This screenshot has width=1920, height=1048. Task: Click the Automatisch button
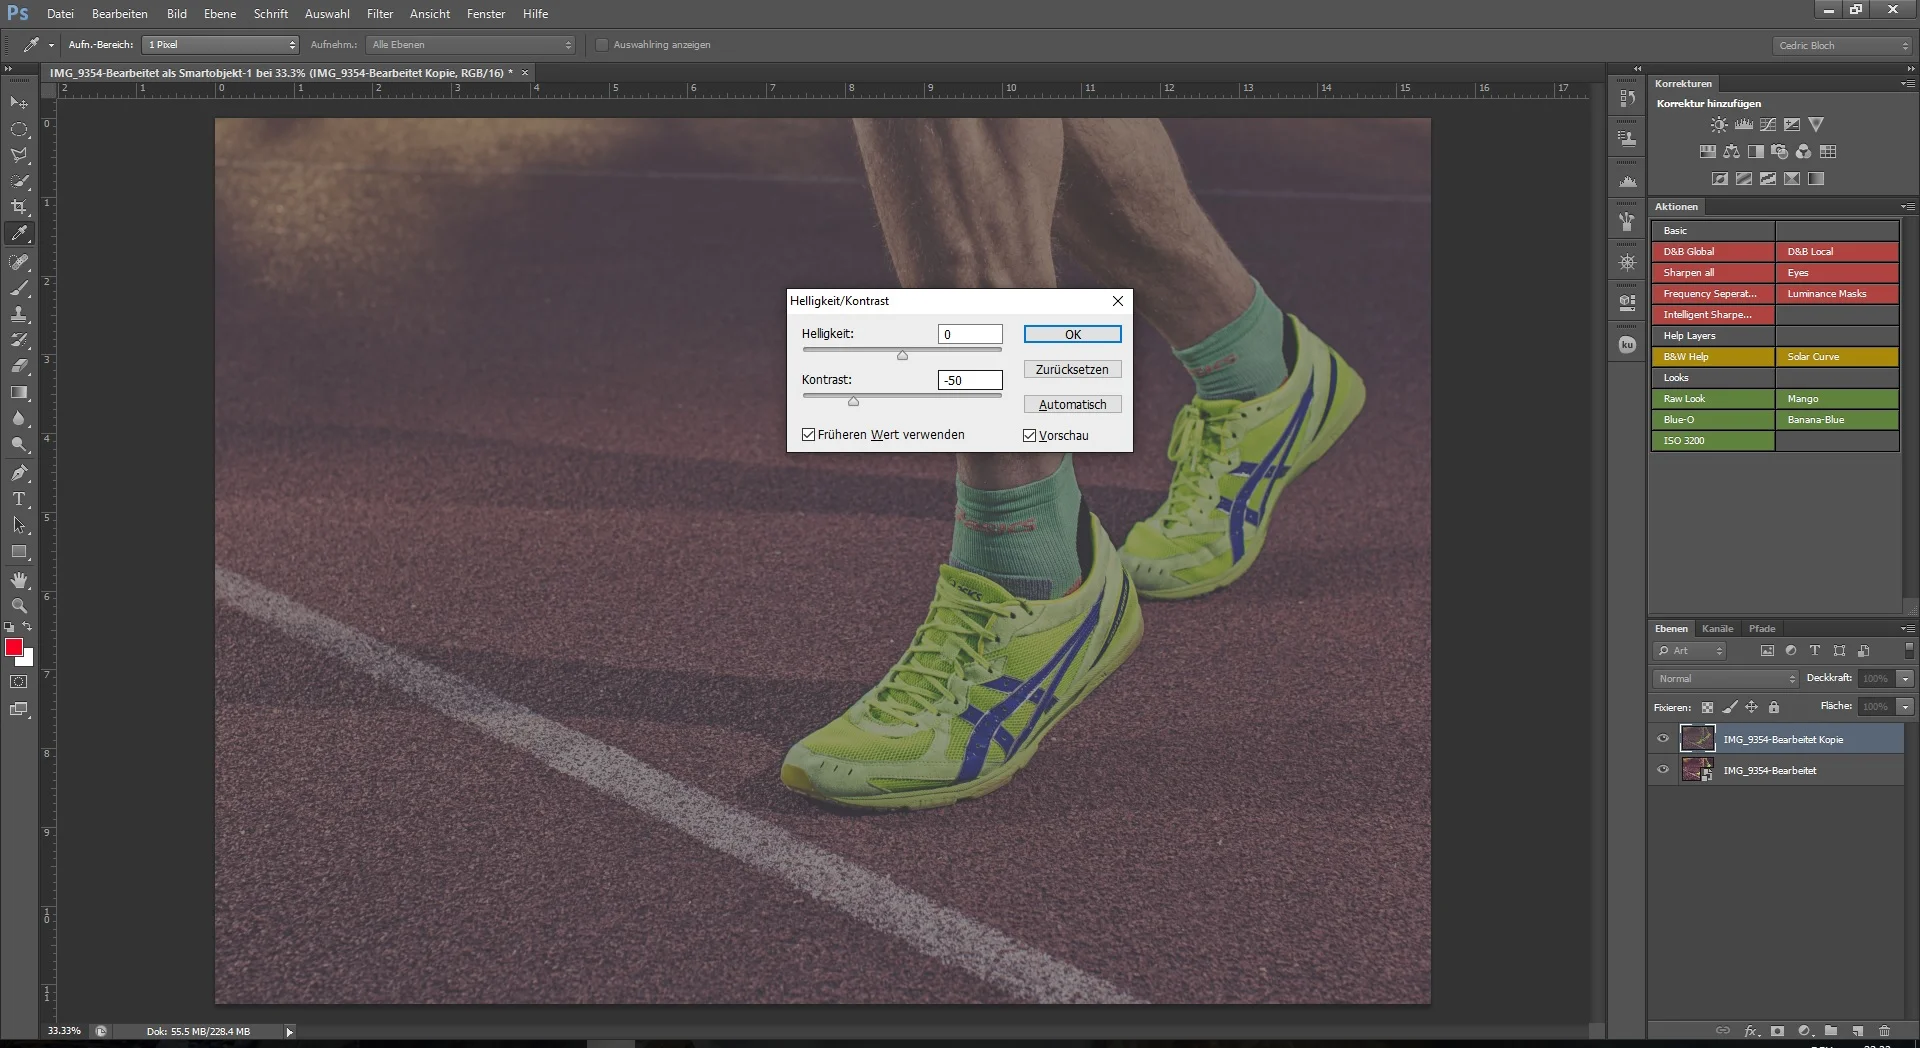pos(1072,405)
